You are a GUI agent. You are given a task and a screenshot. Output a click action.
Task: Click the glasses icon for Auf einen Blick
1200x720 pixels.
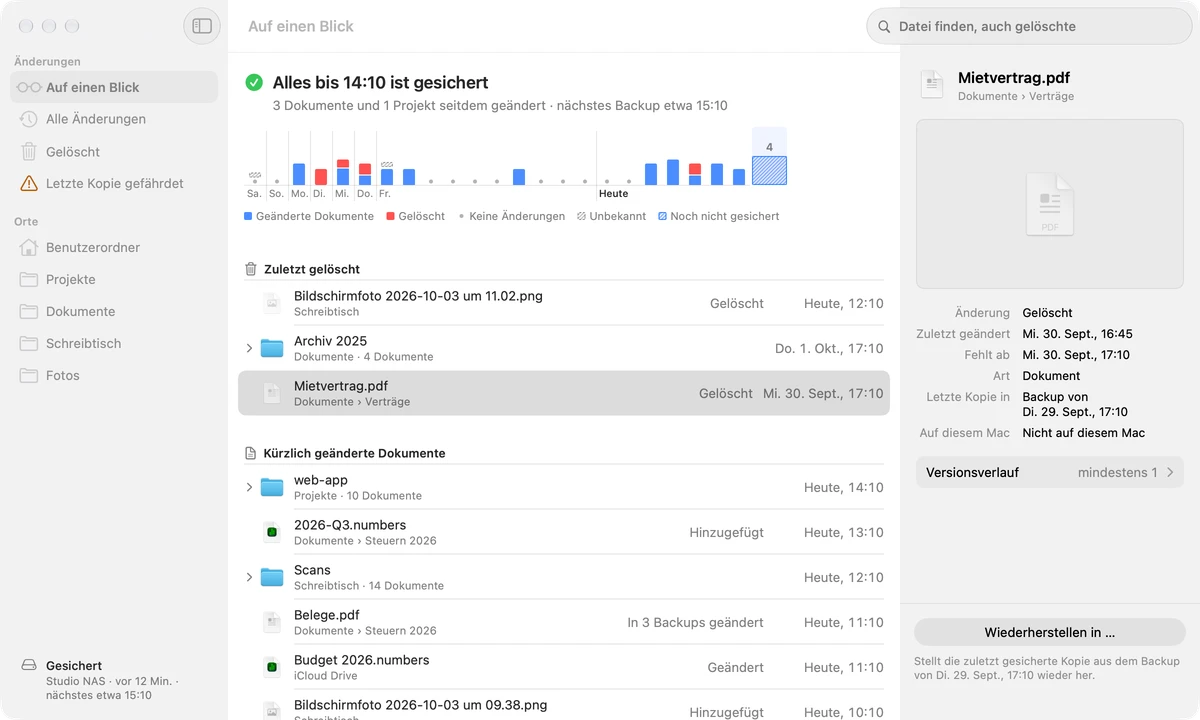point(29,87)
